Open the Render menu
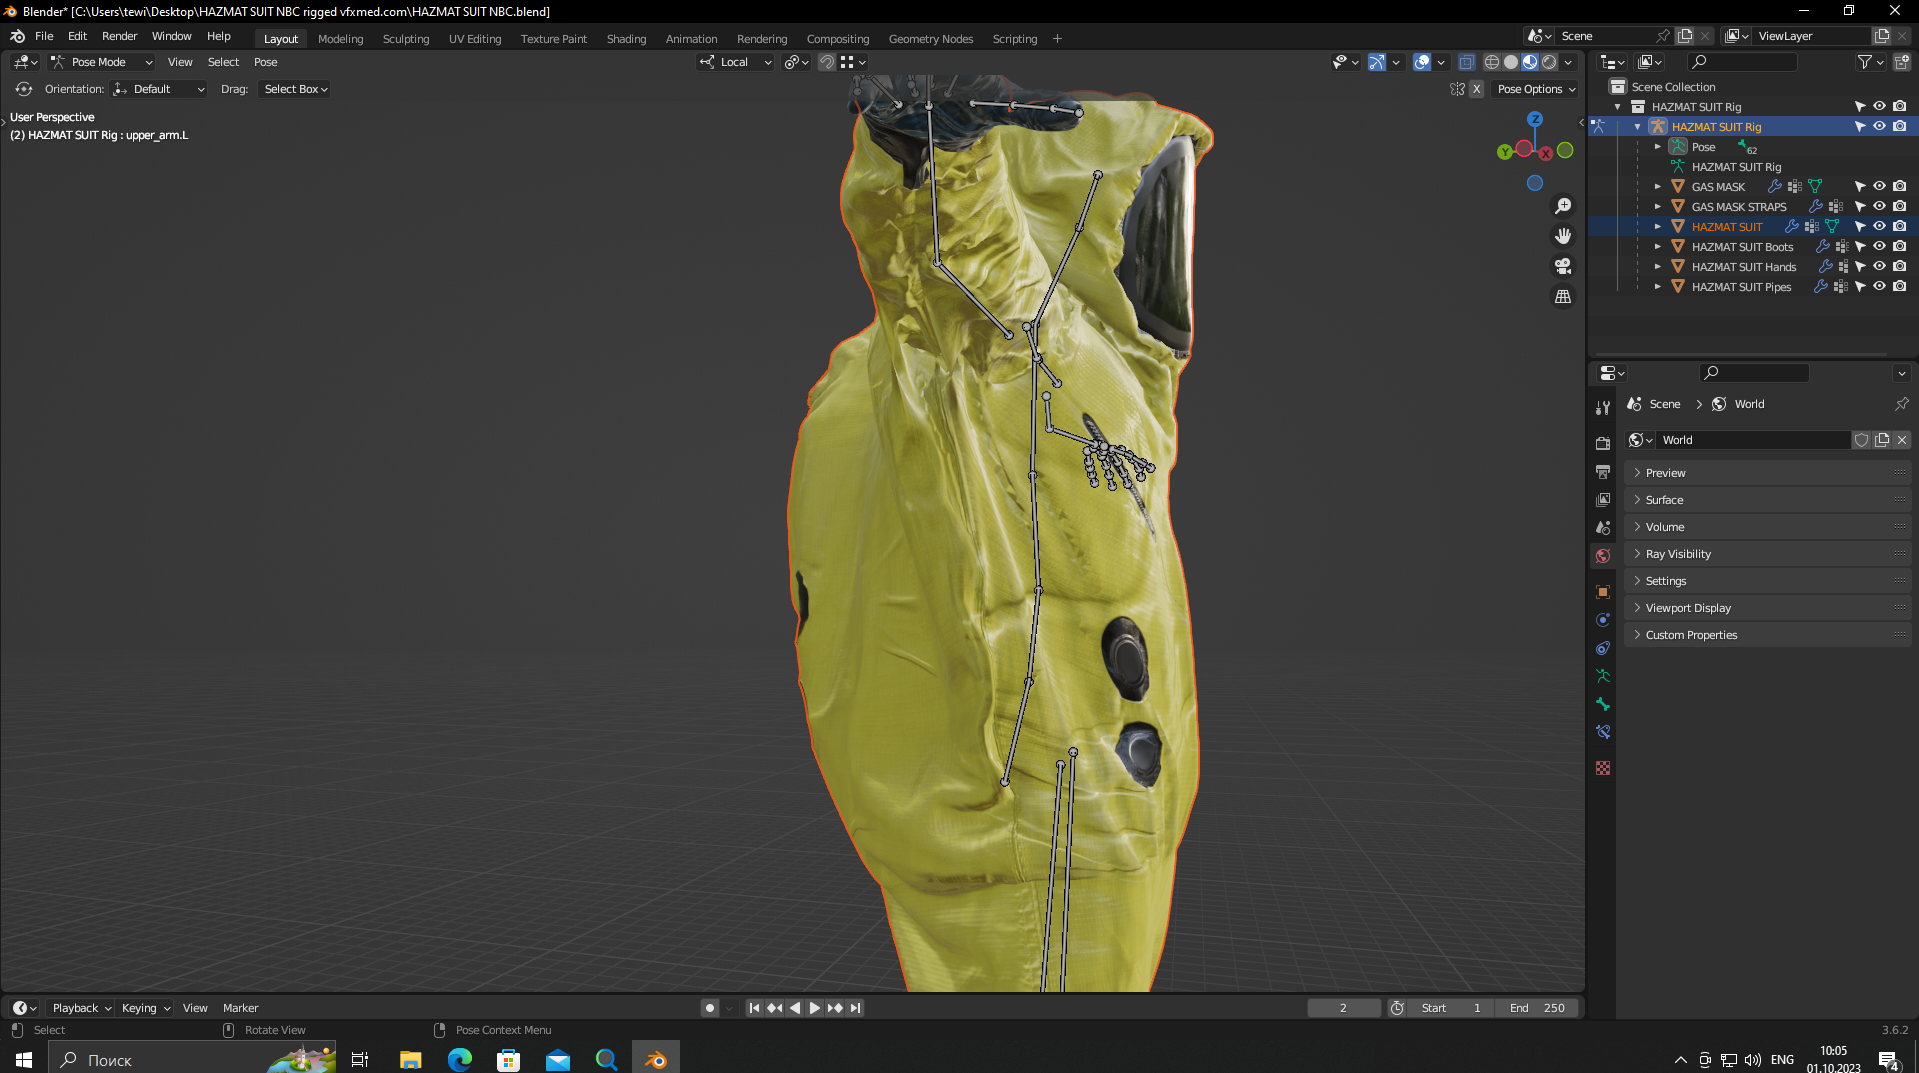 [x=119, y=36]
